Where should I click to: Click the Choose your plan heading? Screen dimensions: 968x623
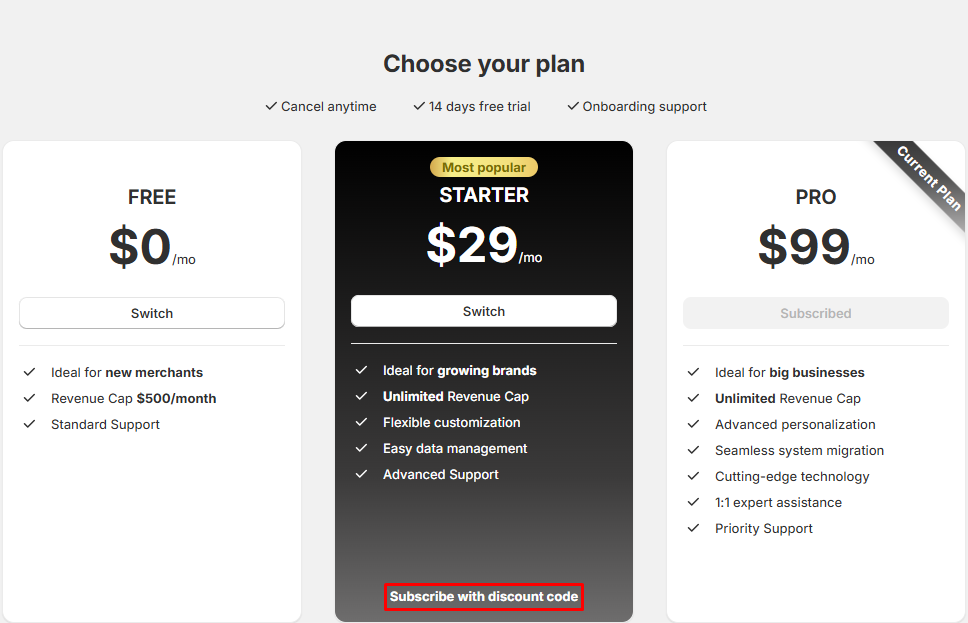coord(484,64)
